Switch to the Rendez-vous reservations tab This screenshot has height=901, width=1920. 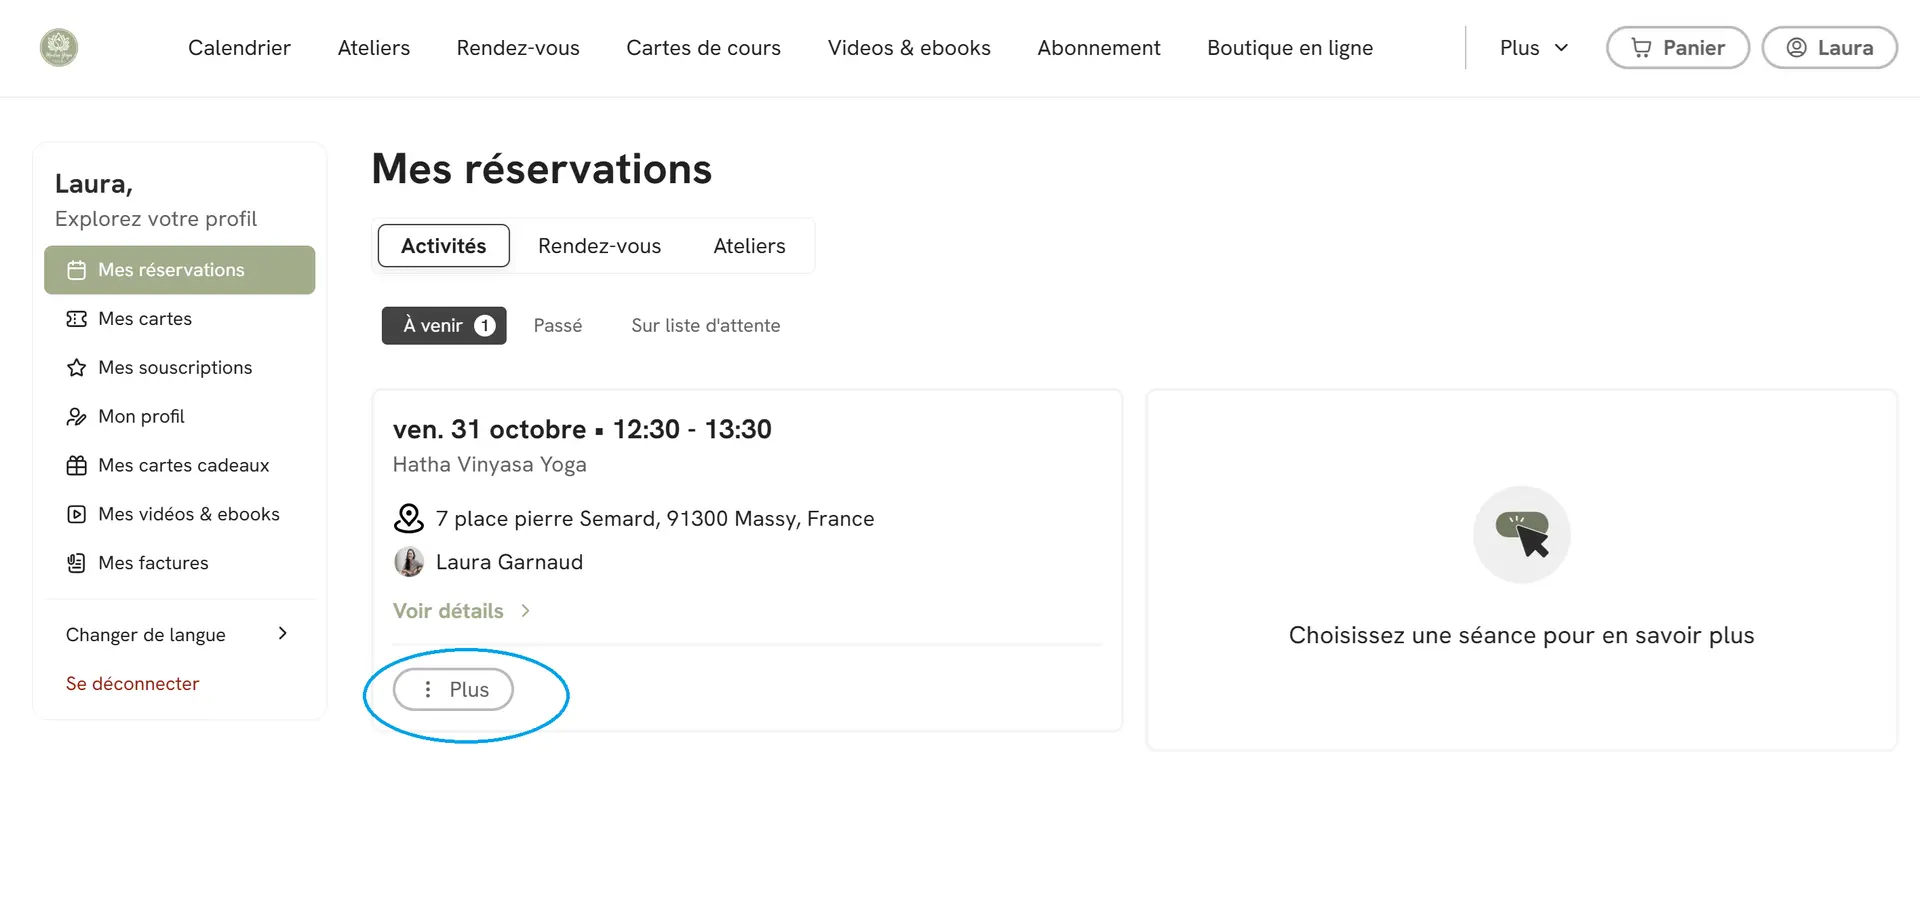(599, 246)
